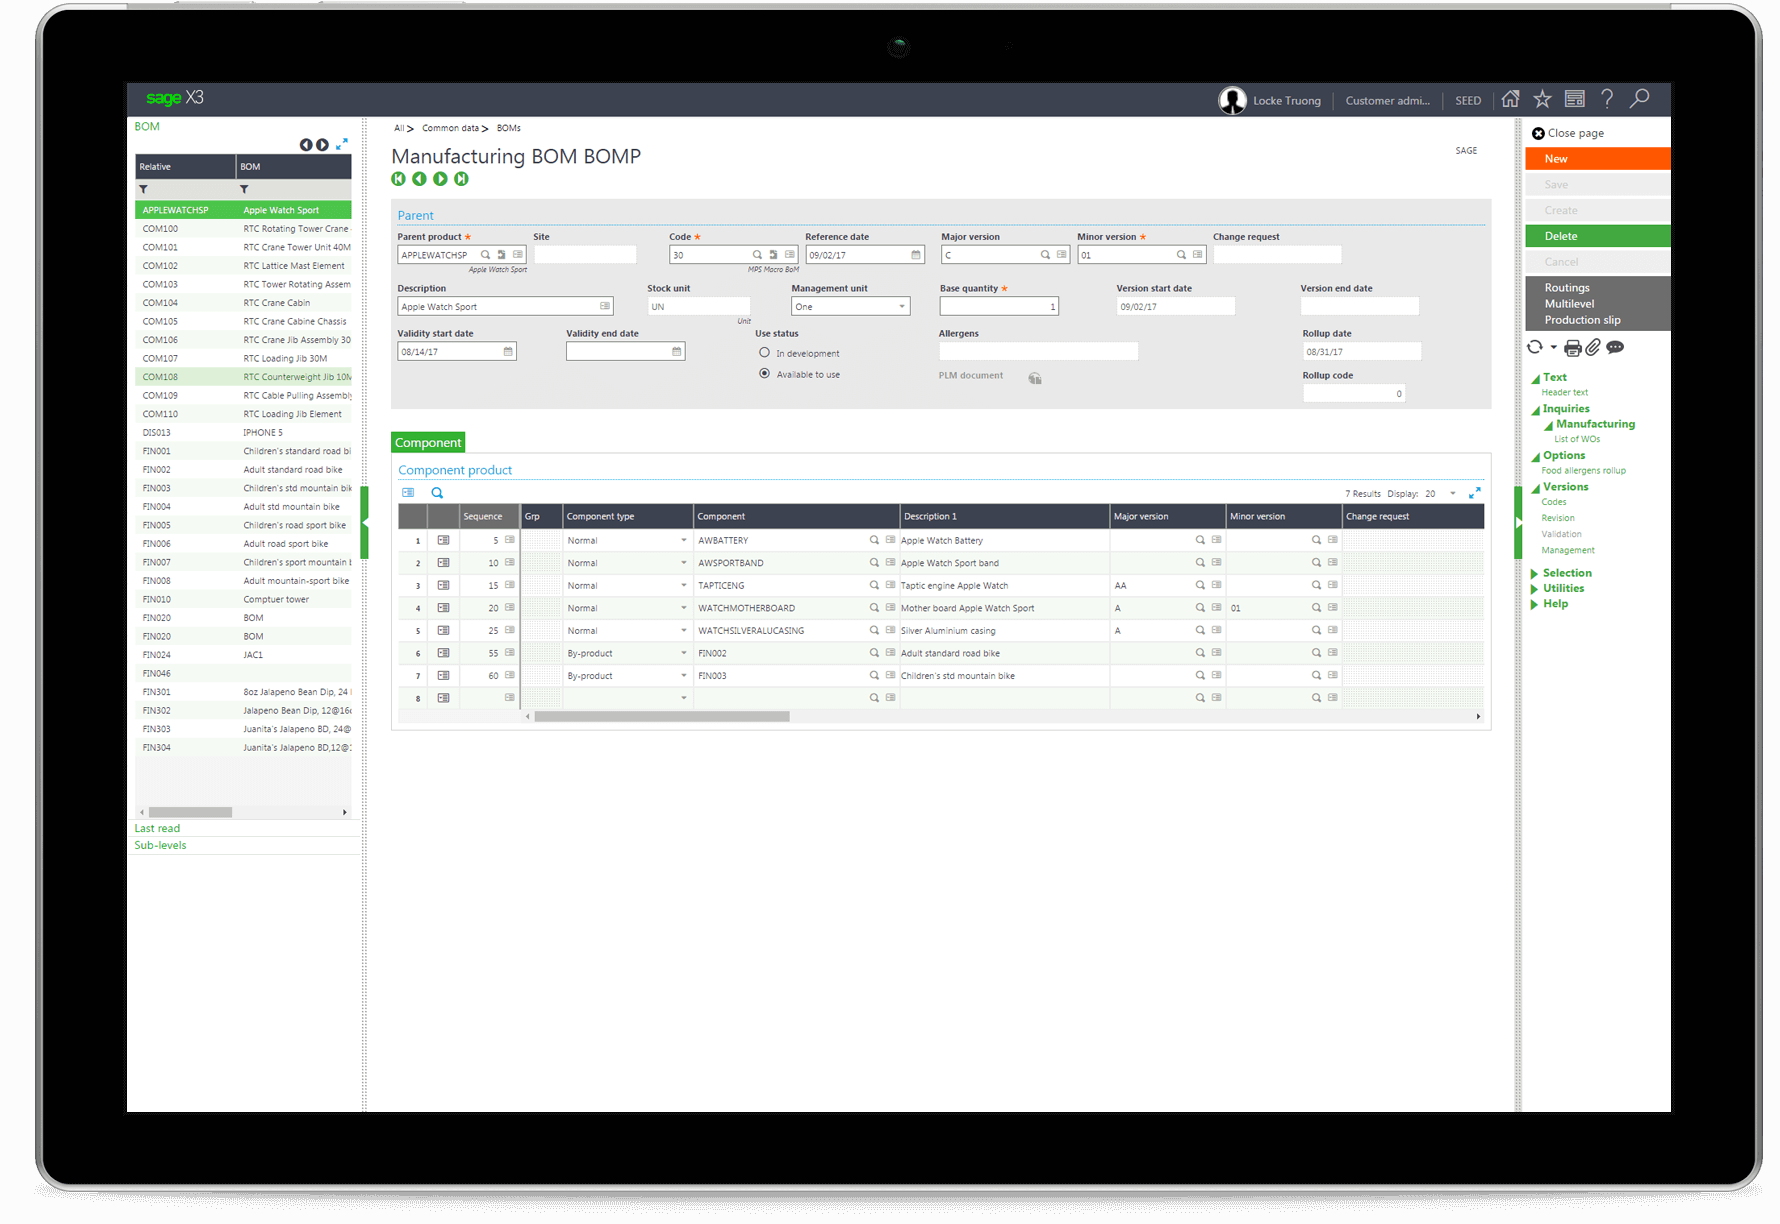Select DIS013 IPHONE 5 row
1780x1224 pixels.
pos(243,433)
